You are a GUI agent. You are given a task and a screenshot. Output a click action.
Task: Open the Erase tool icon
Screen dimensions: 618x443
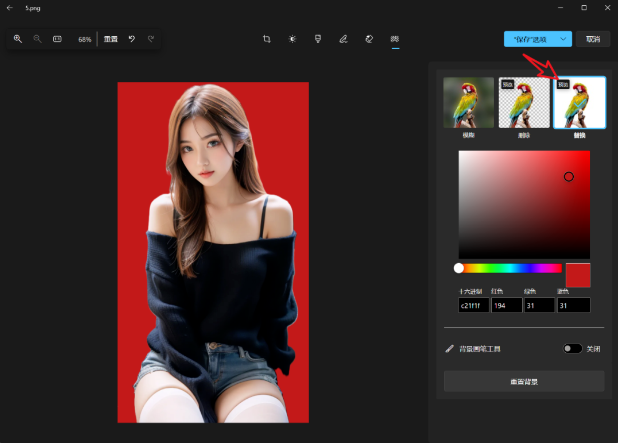[x=369, y=39]
